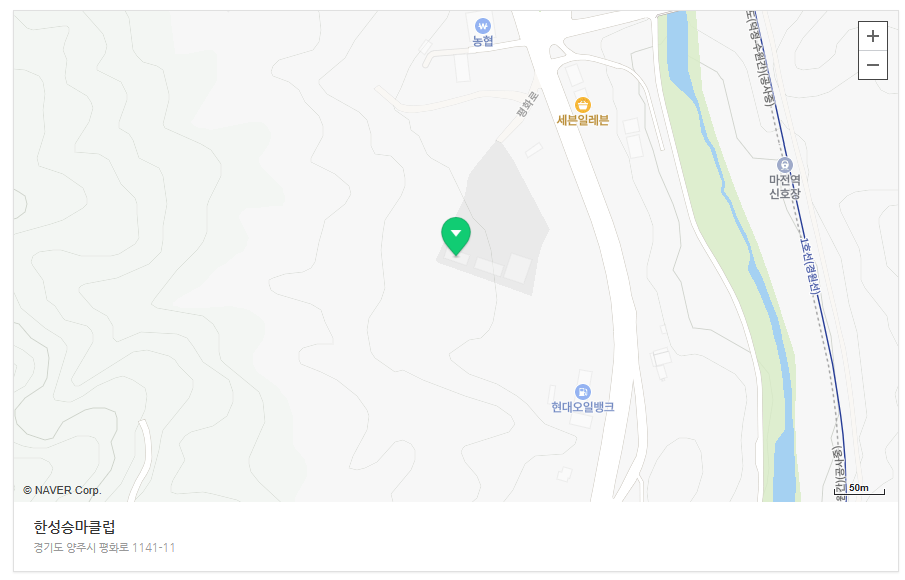This screenshot has height=580, width=905.
Task: Select the 마전역 신호장 station icon
Action: pos(784,165)
